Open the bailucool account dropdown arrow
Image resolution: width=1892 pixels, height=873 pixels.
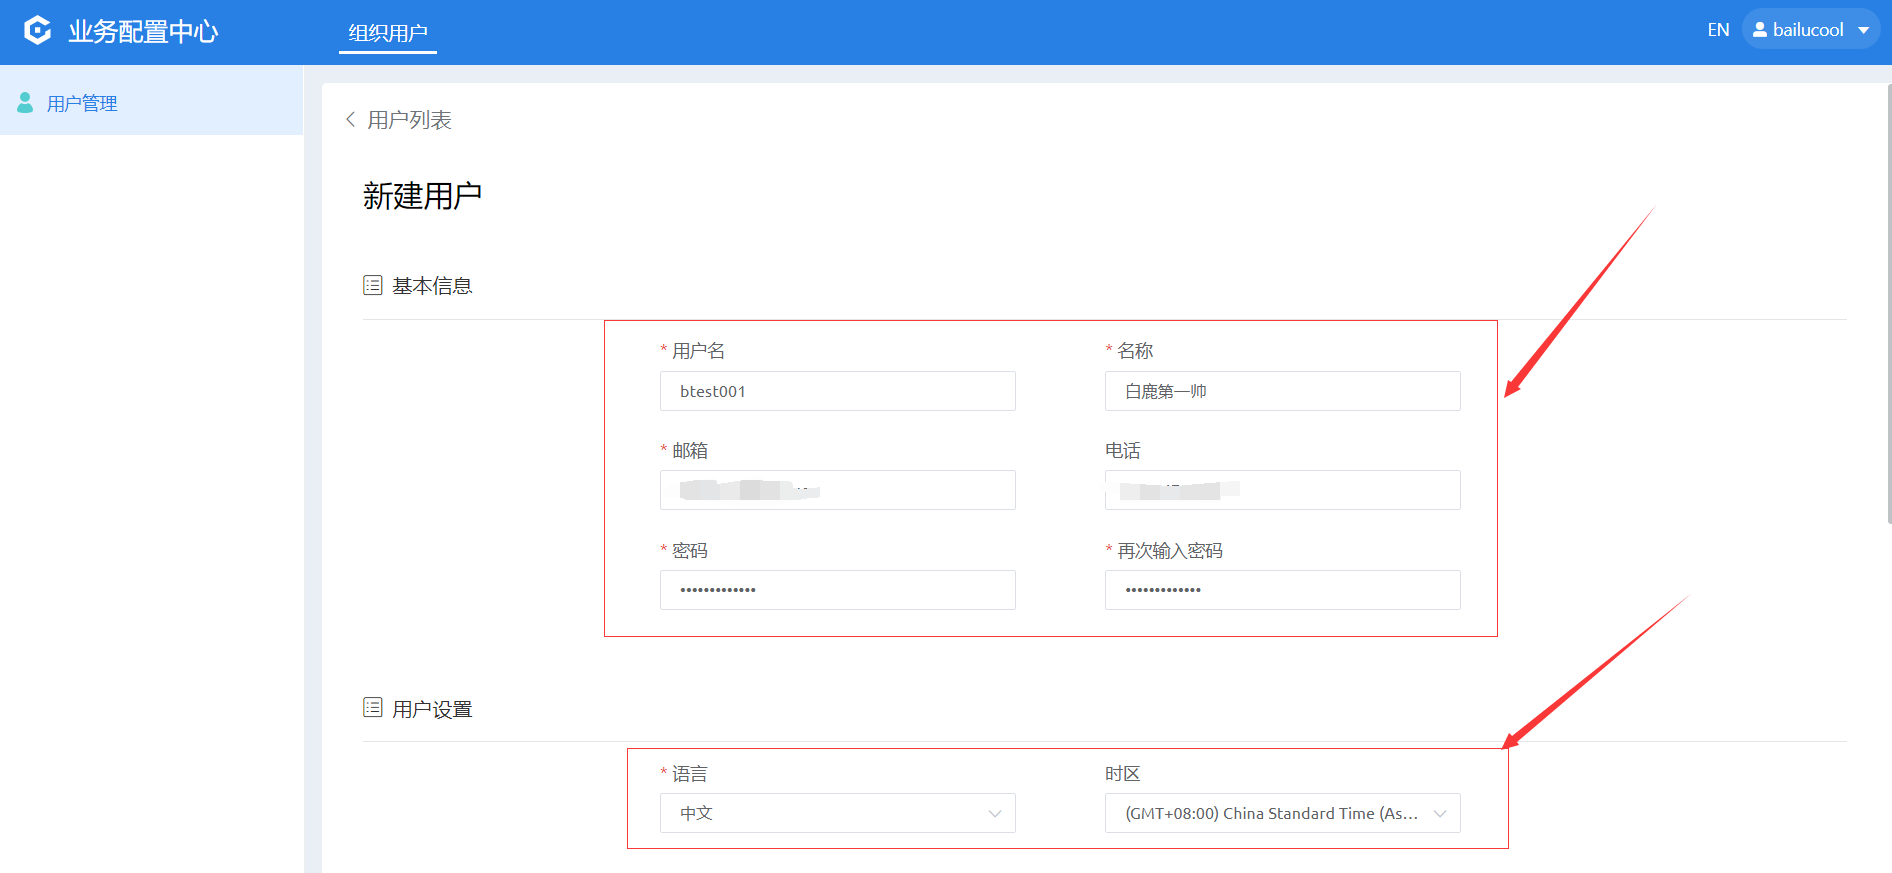click(1864, 31)
